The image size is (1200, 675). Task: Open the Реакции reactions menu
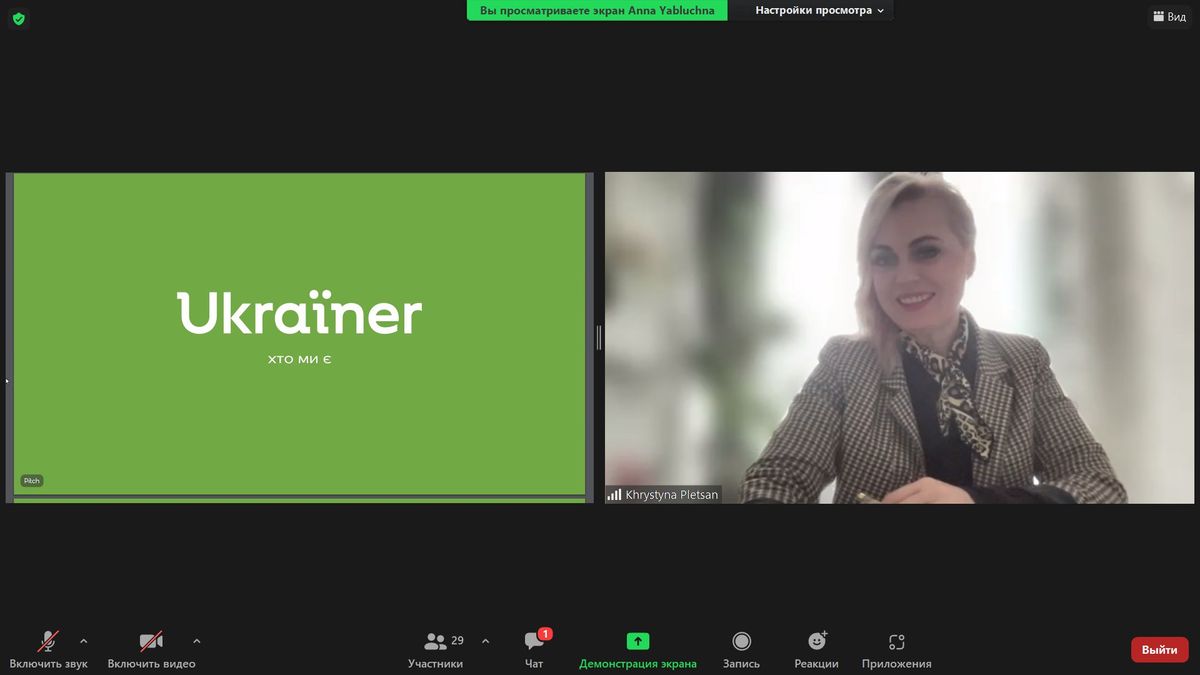coord(817,649)
